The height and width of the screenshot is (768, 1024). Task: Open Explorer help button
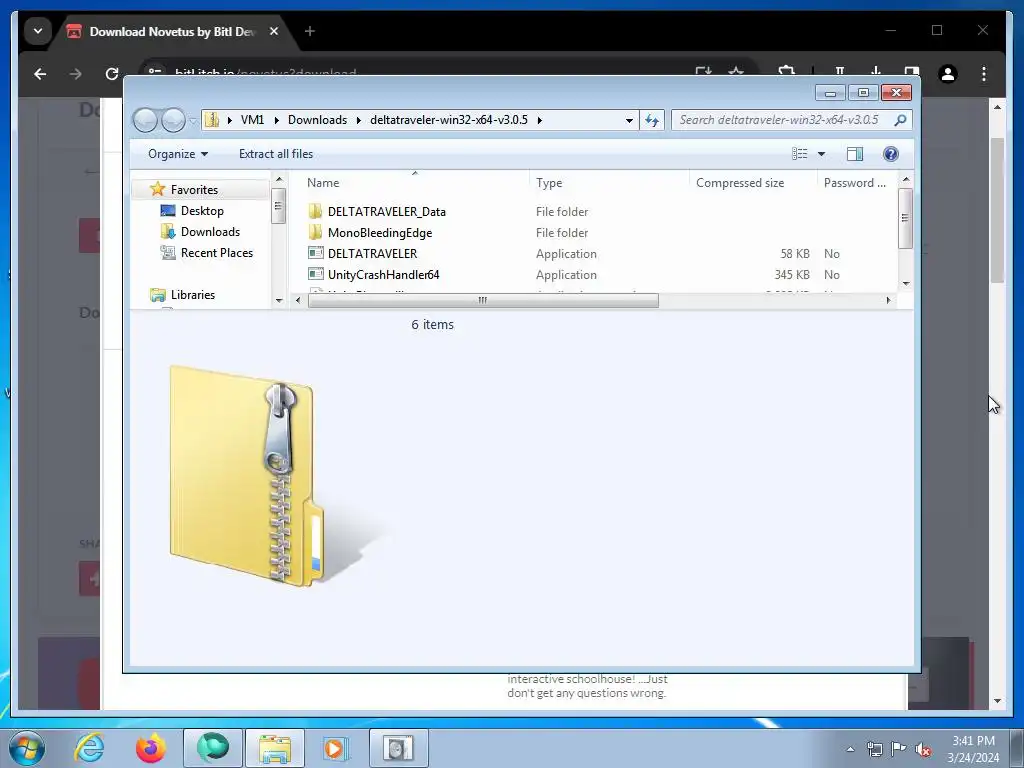click(x=891, y=154)
